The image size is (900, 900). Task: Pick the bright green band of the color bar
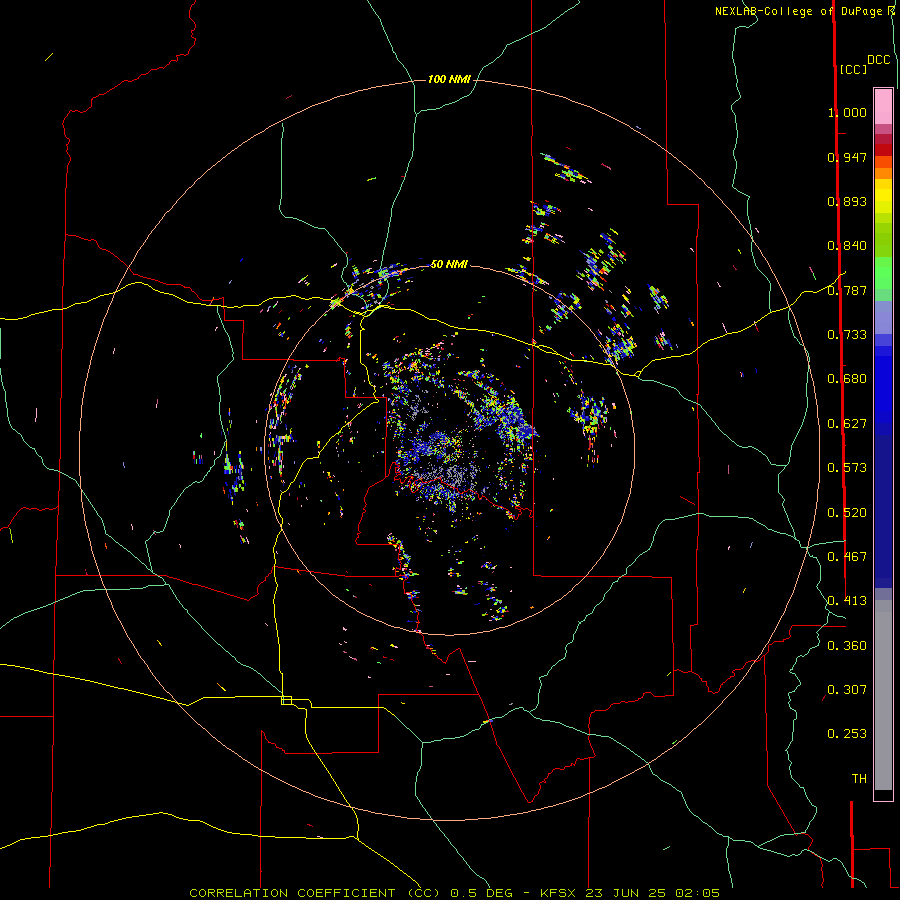click(883, 273)
